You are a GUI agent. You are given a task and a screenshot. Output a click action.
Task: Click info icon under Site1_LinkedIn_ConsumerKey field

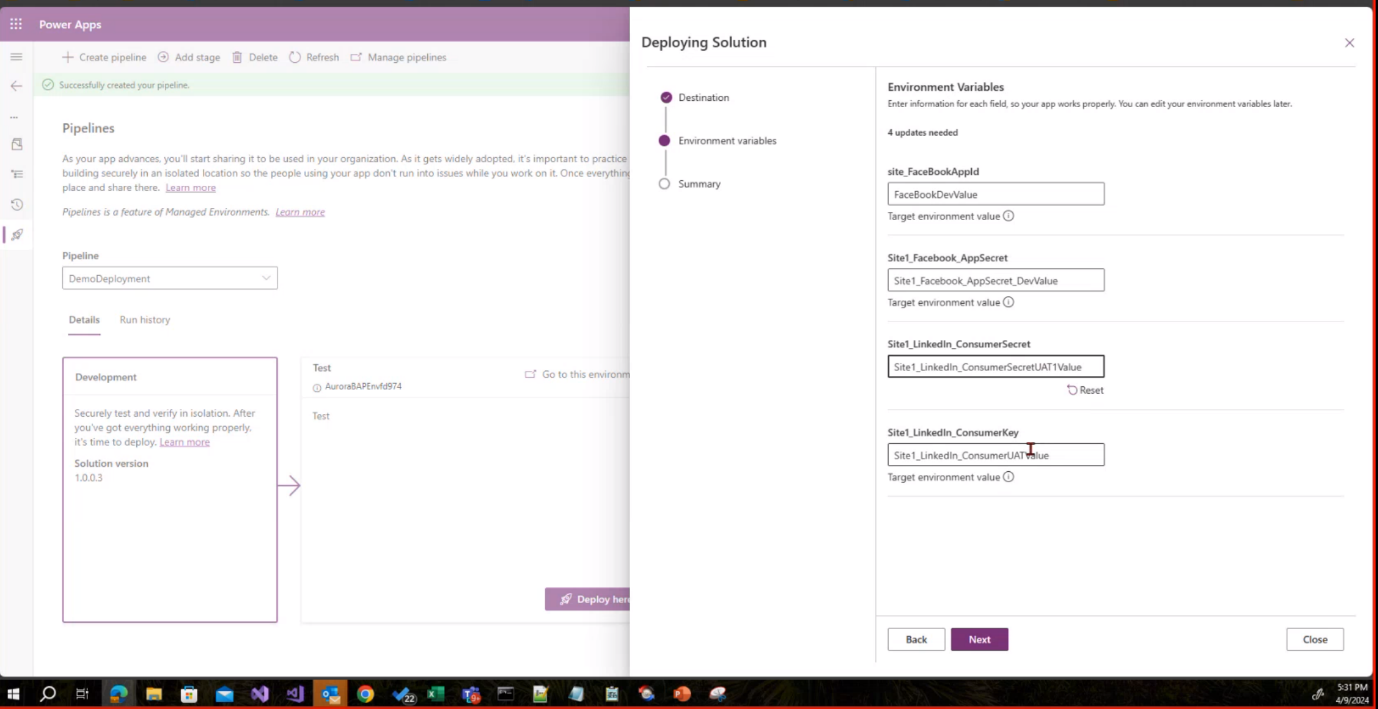point(1008,477)
